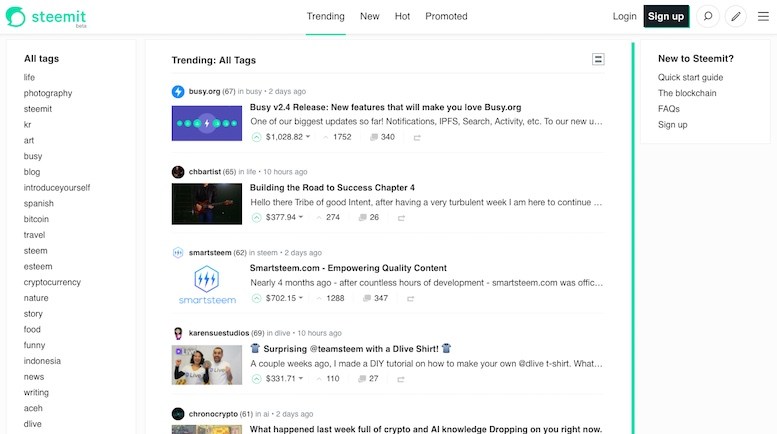Filter by the photography tag
Screen dimensions: 777x434
(x=48, y=93)
